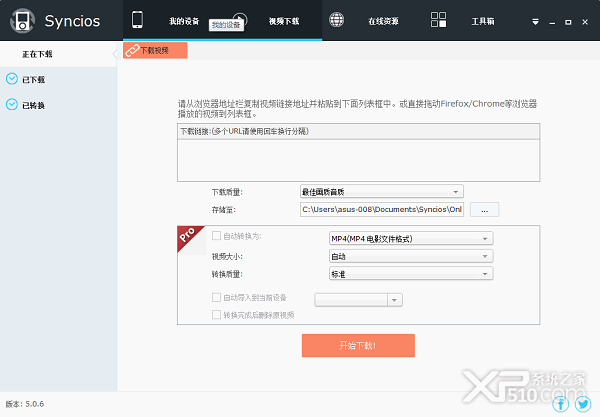This screenshot has height=417, width=600.
Task: Click the link chain icon in 下载视频 tab
Action: point(132,50)
